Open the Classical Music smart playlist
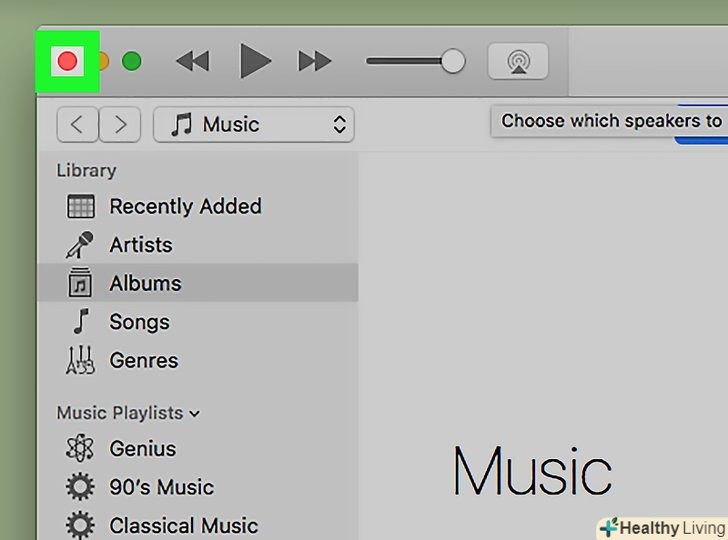 pyautogui.click(x=197, y=526)
